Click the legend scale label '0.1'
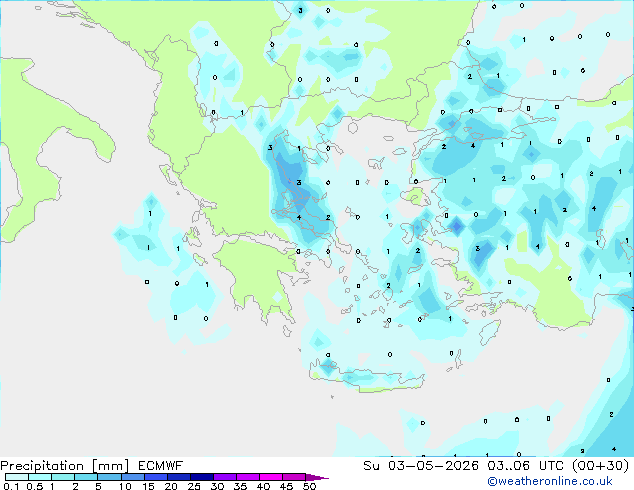634x490 pixels. click(11, 486)
